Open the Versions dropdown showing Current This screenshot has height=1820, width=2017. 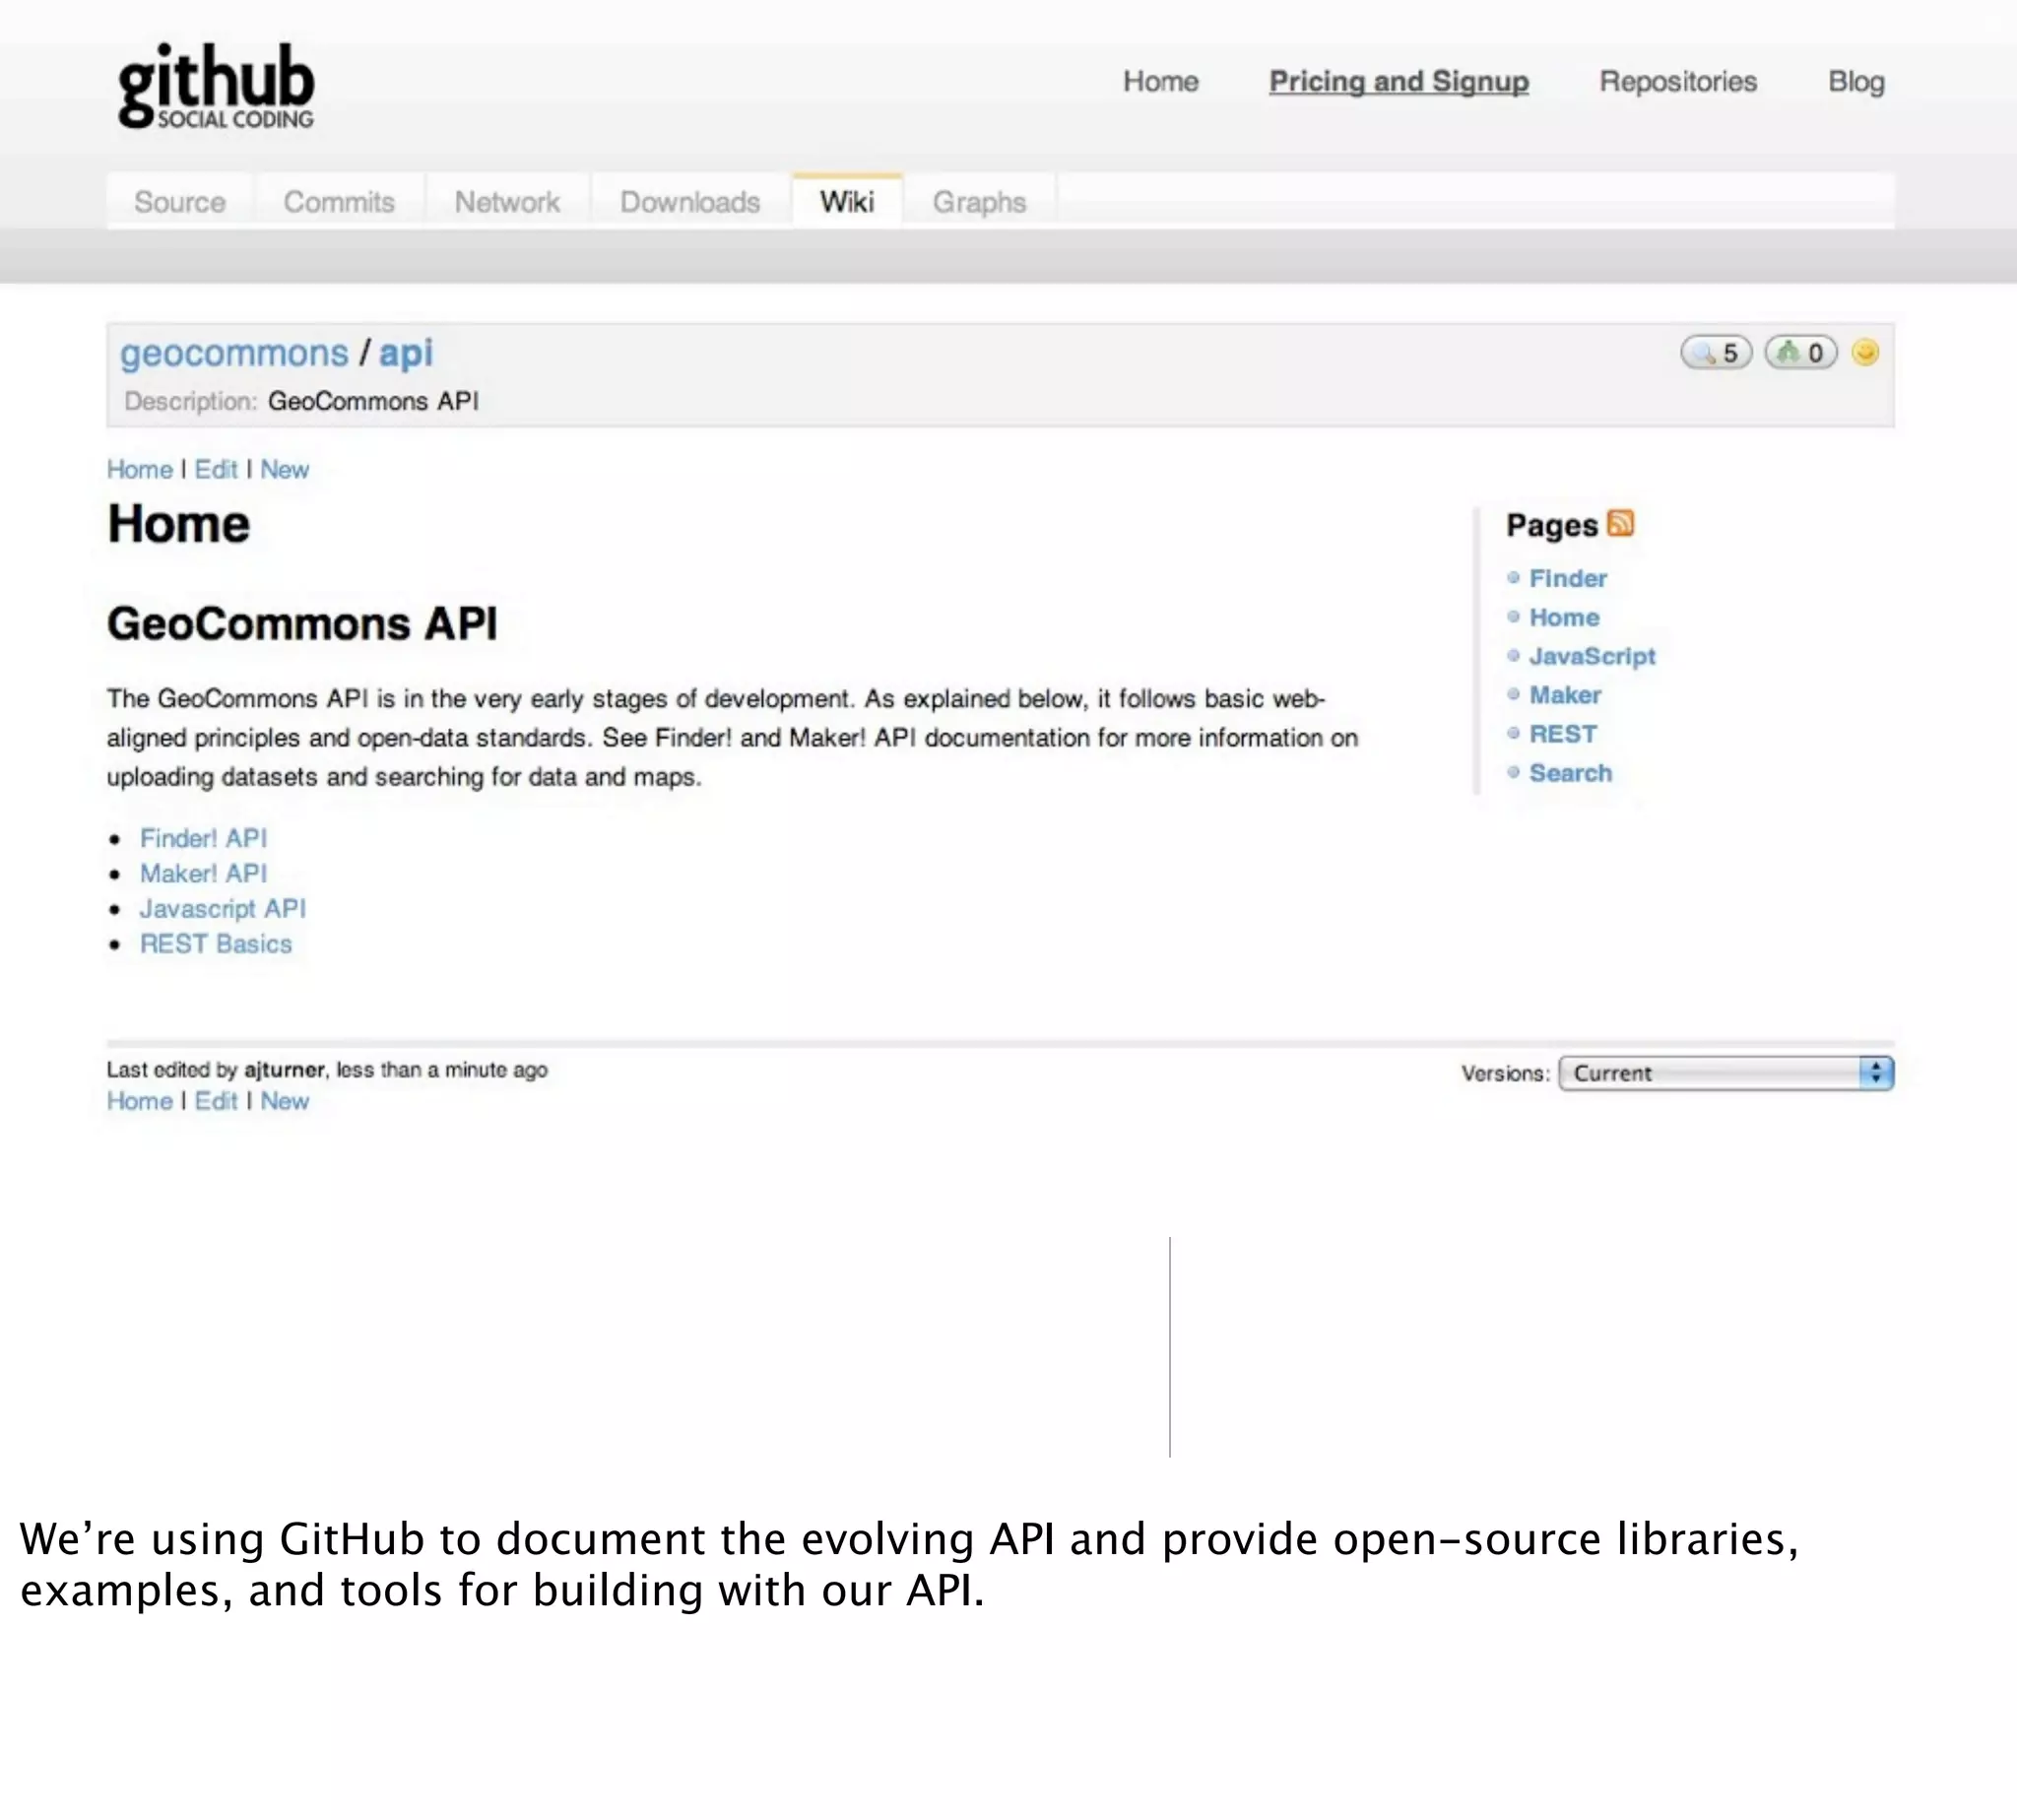point(1726,1073)
